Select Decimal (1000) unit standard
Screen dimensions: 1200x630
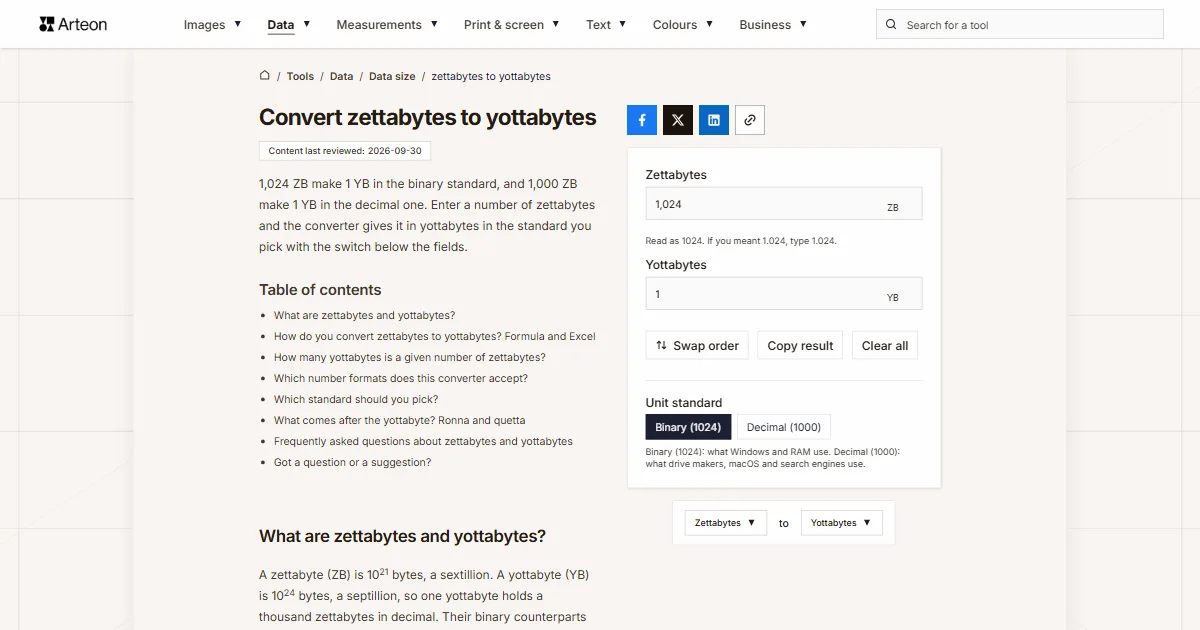pos(784,427)
